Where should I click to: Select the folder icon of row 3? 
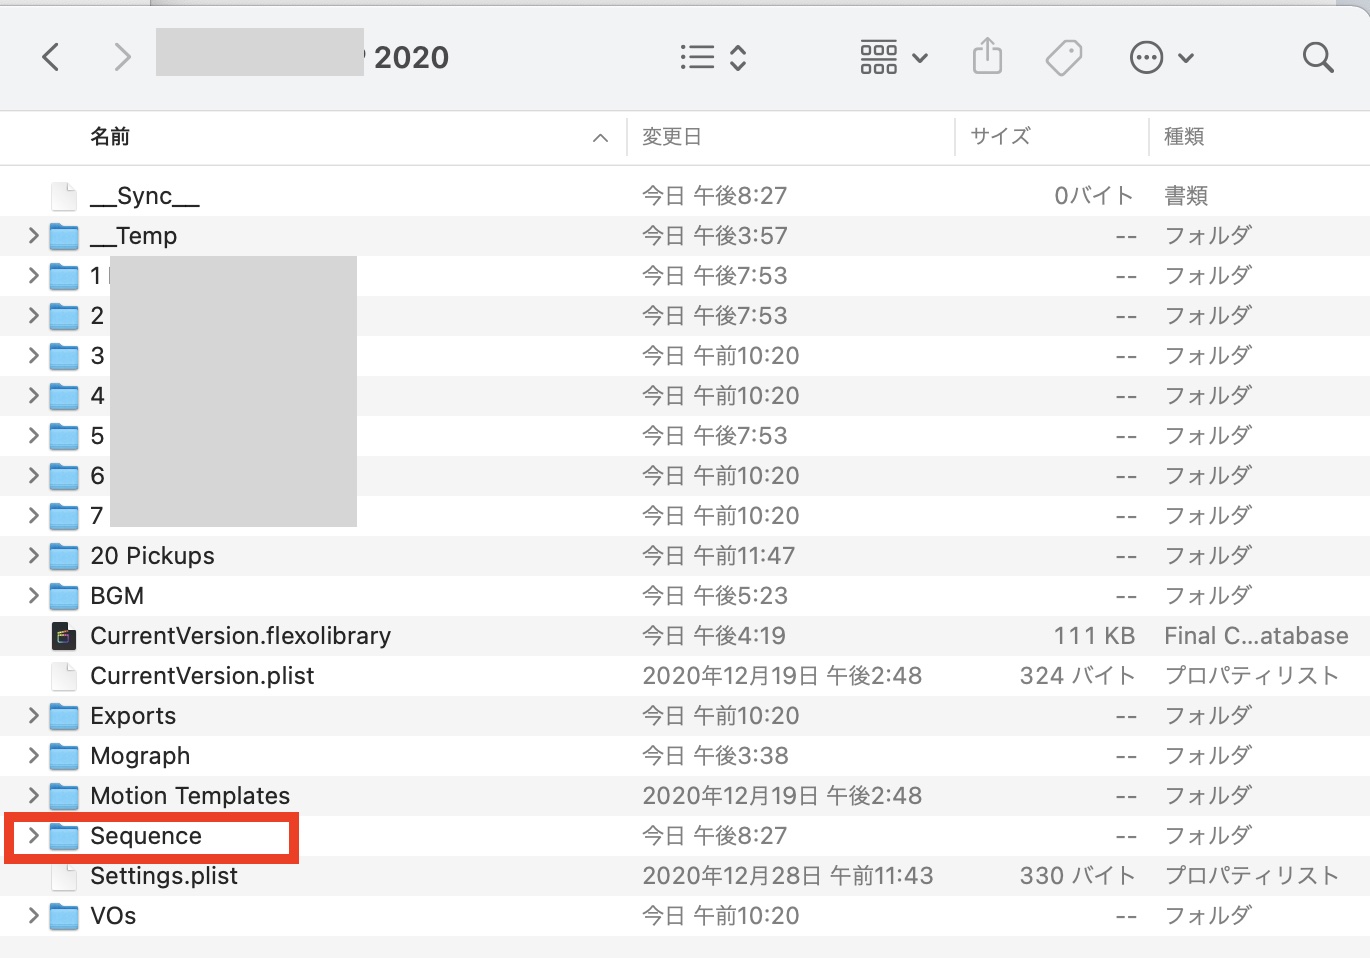[x=64, y=356]
